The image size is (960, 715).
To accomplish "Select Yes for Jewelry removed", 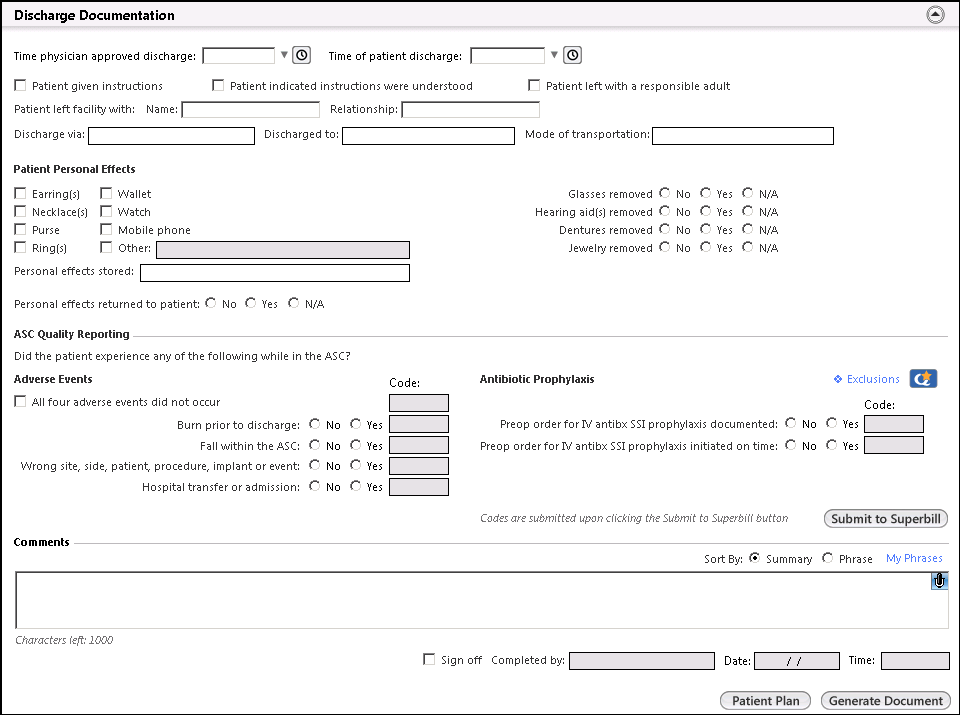I will point(705,247).
